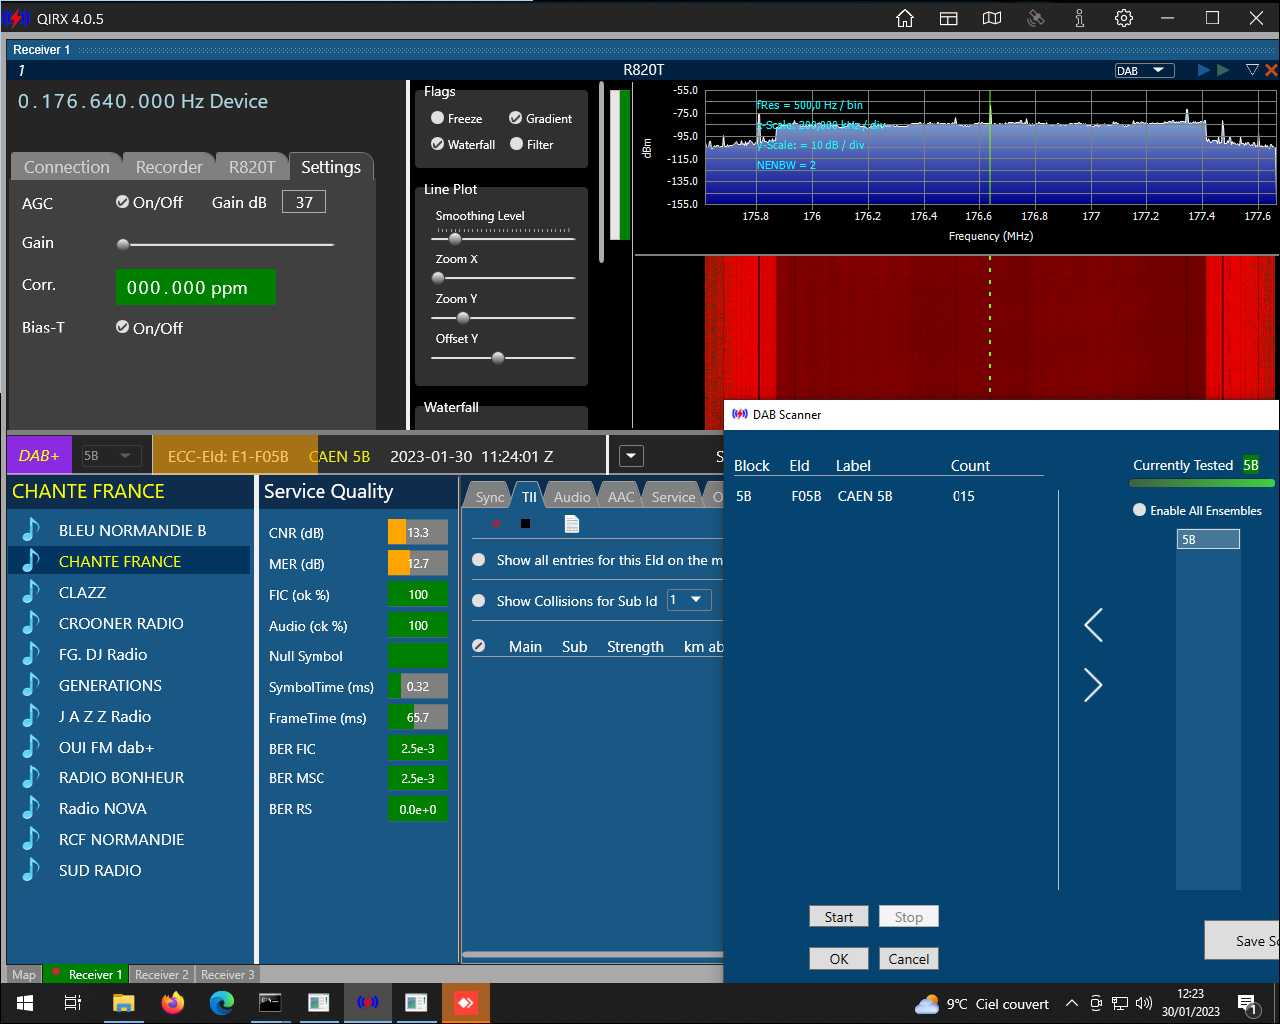The height and width of the screenshot is (1024, 1280).
Task: Click the Gain slider handle
Action: tap(123, 244)
